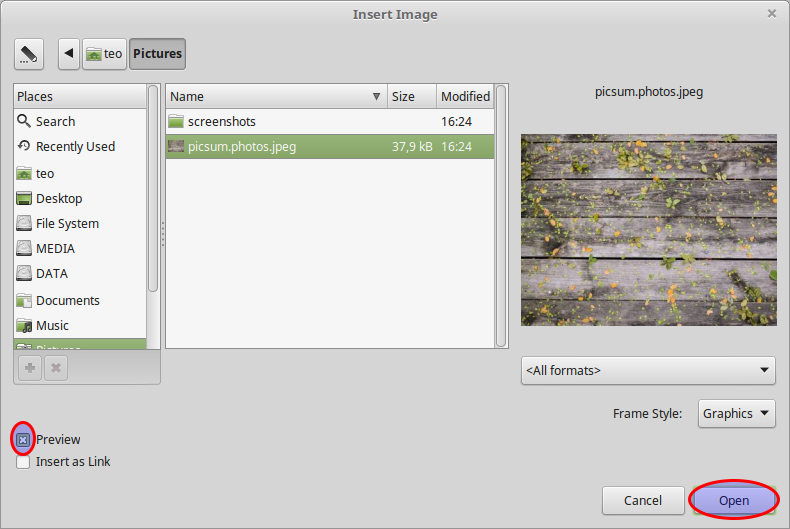The width and height of the screenshot is (790, 529).
Task: Uncheck the Preview checkbox
Action: 23,439
